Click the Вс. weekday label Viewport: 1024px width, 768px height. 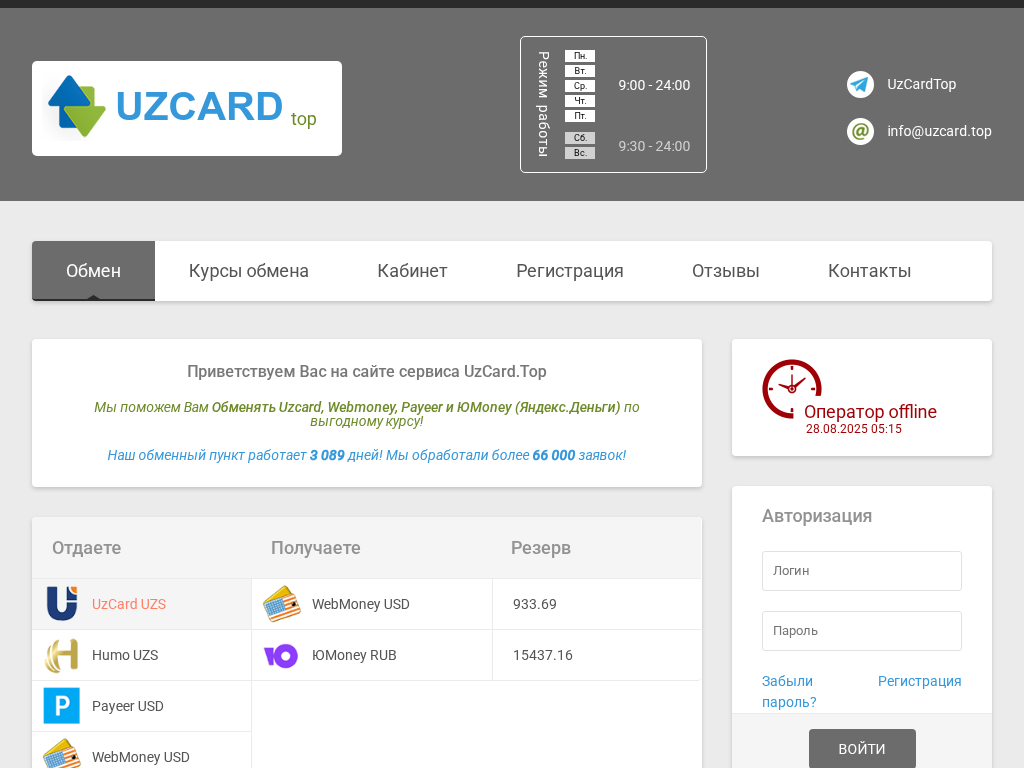580,153
